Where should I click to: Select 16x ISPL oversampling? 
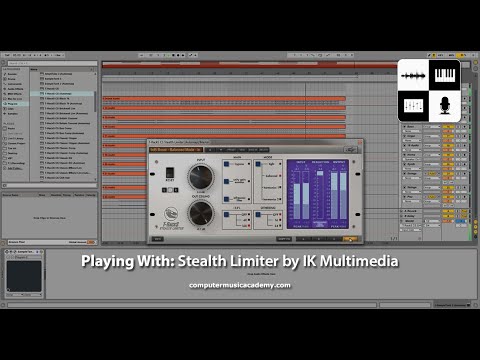[x=245, y=226]
